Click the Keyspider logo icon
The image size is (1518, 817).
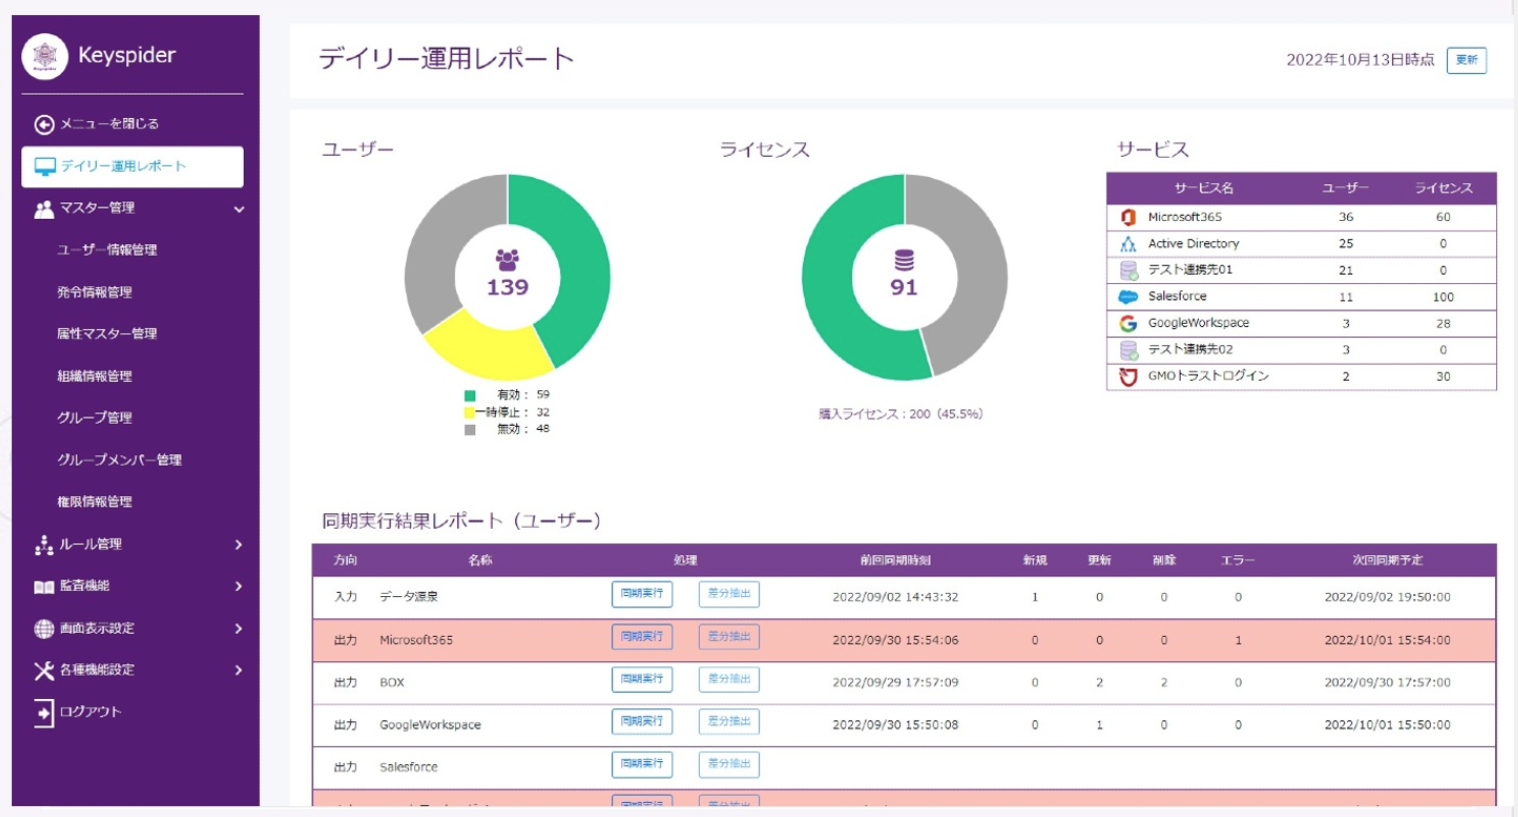[45, 56]
